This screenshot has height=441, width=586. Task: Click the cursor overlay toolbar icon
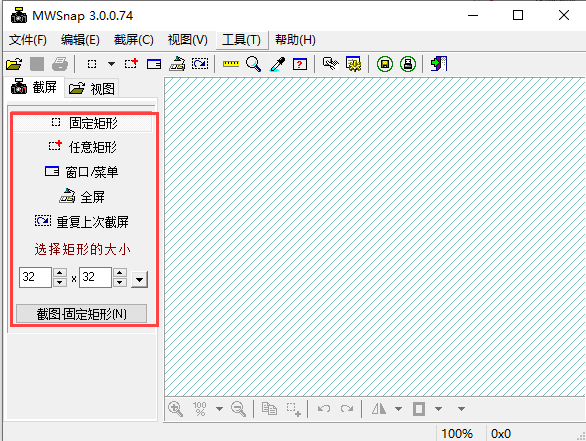[x=331, y=64]
